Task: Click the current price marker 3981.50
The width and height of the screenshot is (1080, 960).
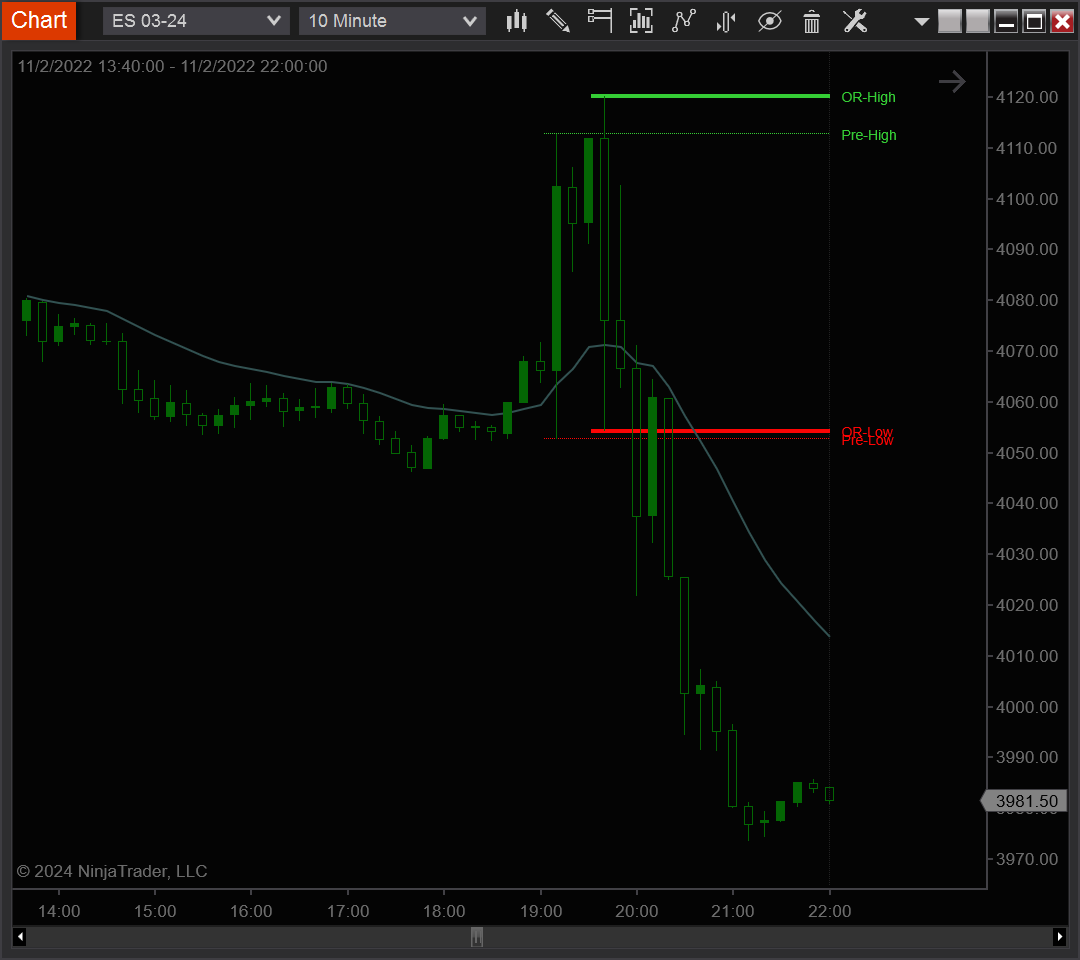Action: (1025, 801)
